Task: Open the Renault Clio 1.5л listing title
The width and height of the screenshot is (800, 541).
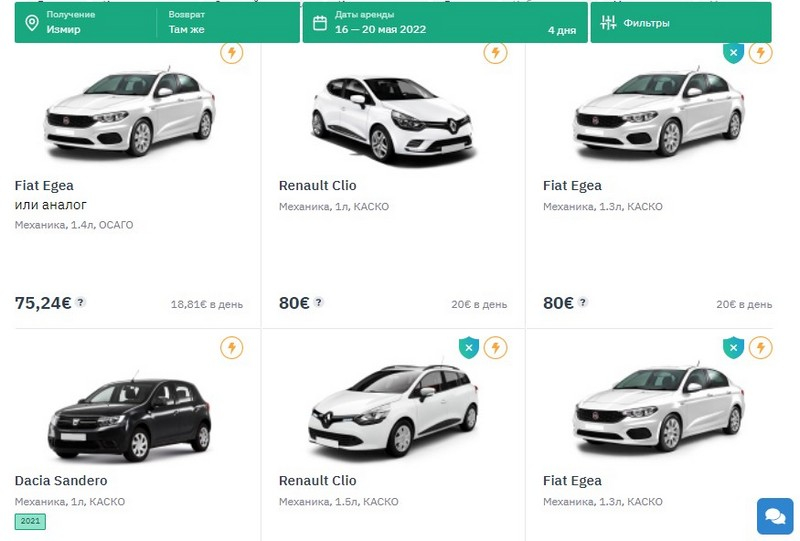Action: click(317, 481)
